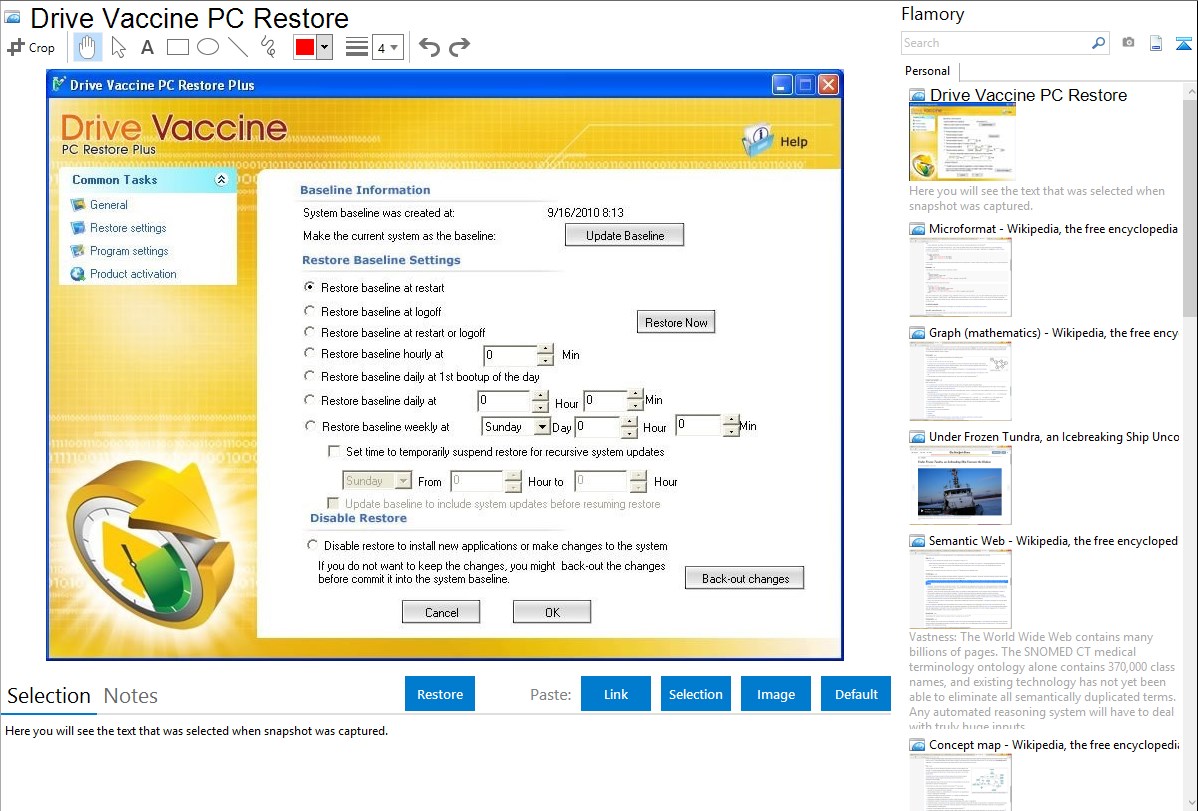
Task: Select Restore baseline daily at option
Action: [309, 400]
